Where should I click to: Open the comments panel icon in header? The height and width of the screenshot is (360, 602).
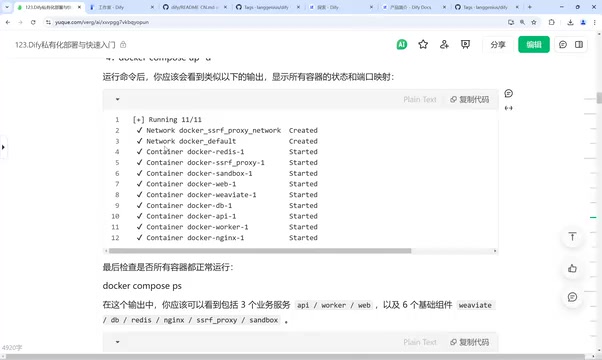[563, 45]
